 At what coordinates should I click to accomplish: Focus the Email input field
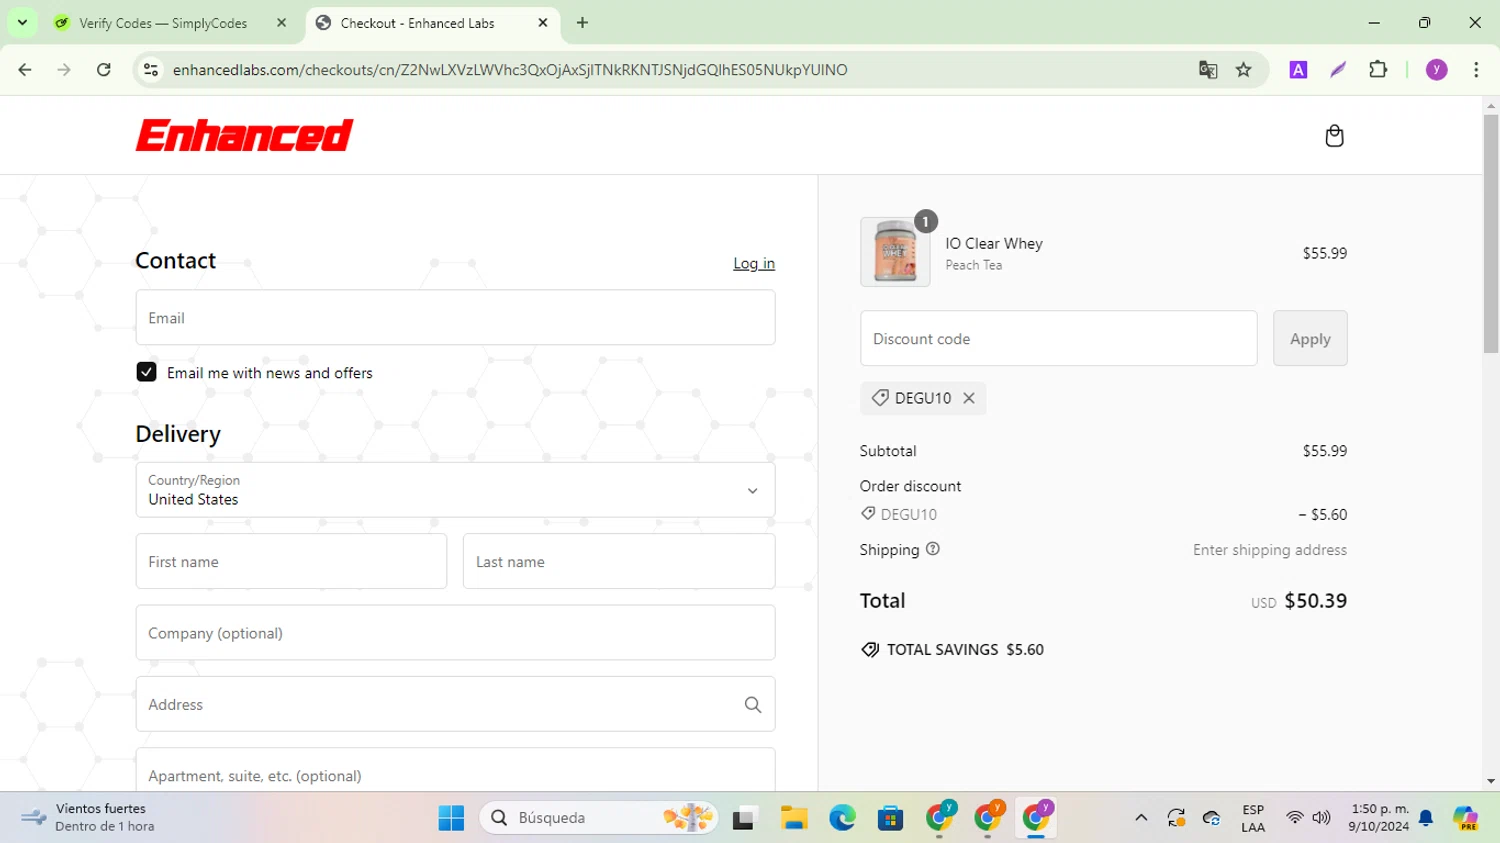coord(455,318)
